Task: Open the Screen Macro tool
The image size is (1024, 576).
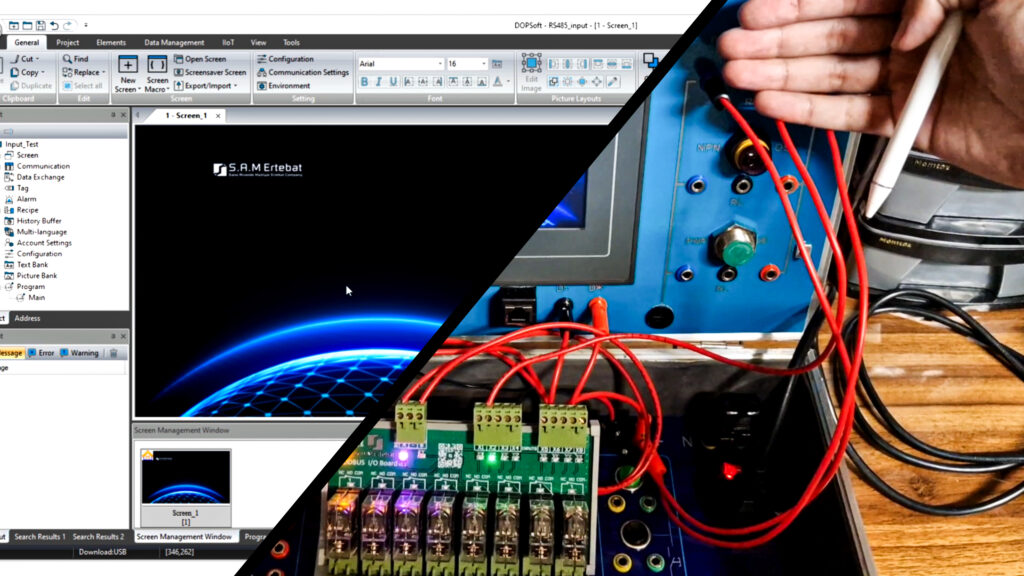Action: [157, 66]
